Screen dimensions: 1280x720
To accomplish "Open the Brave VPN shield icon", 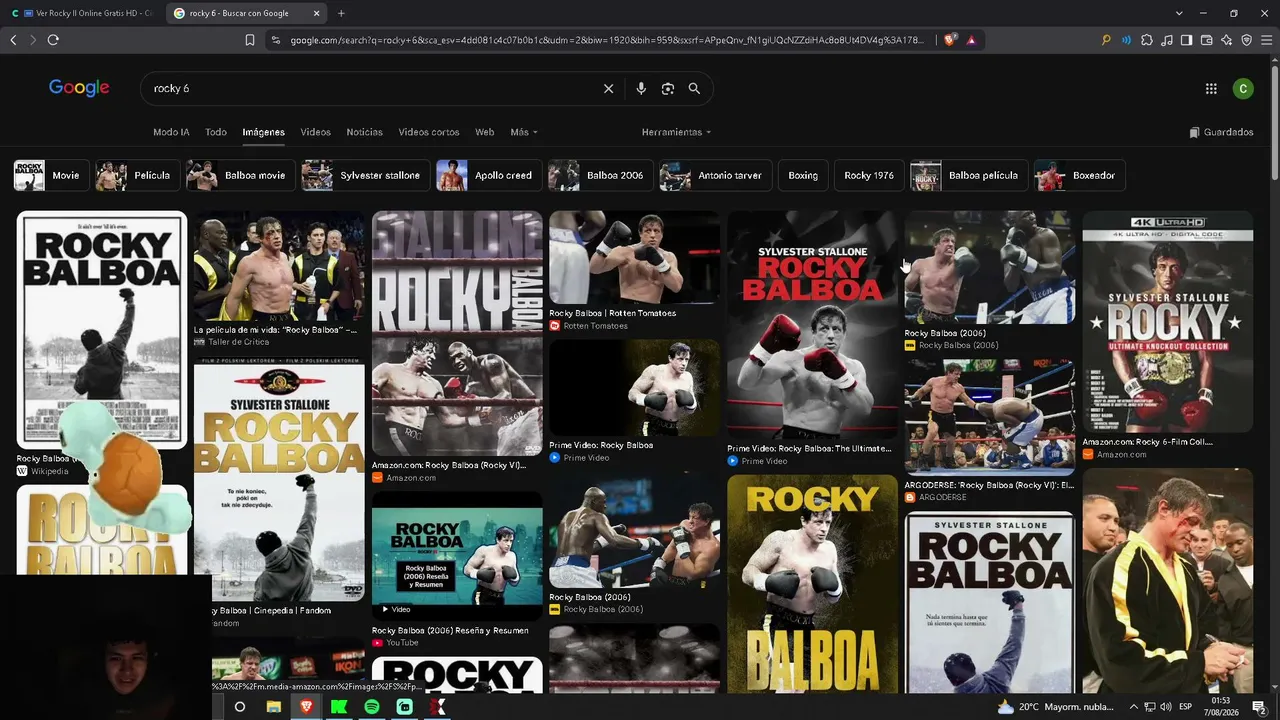I will click(1246, 40).
